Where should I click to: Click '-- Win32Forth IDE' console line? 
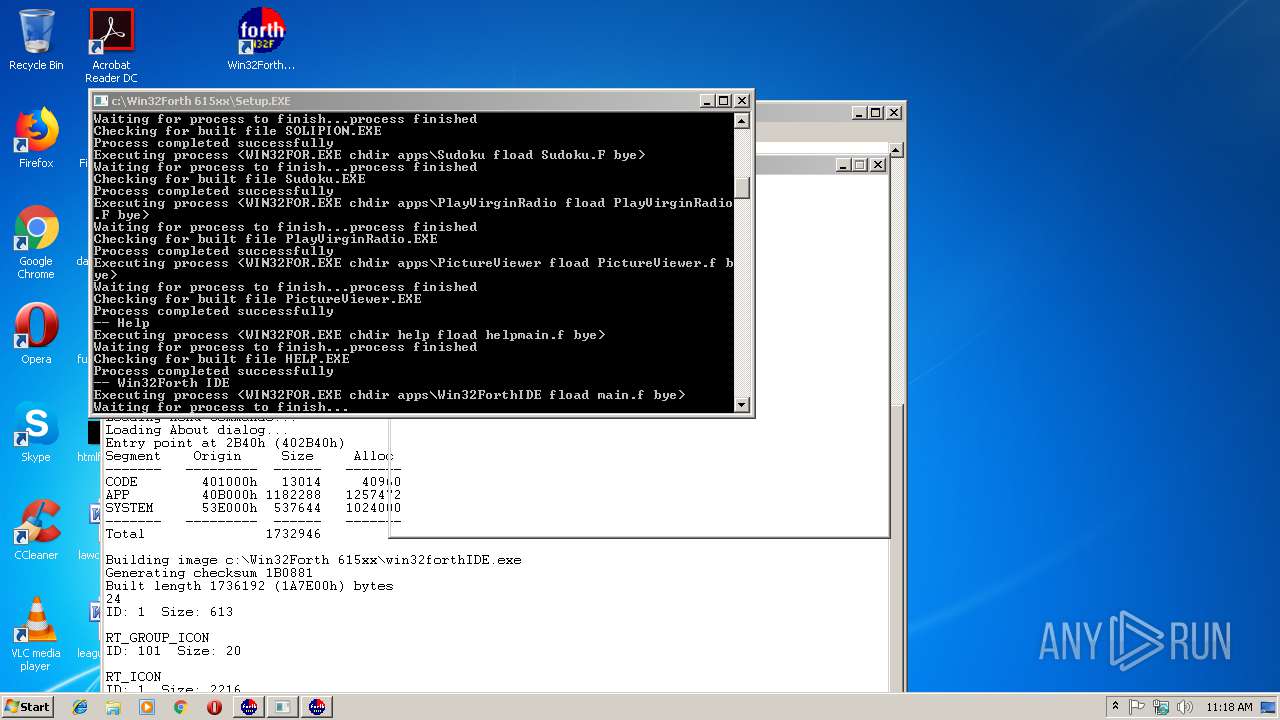pos(161,383)
